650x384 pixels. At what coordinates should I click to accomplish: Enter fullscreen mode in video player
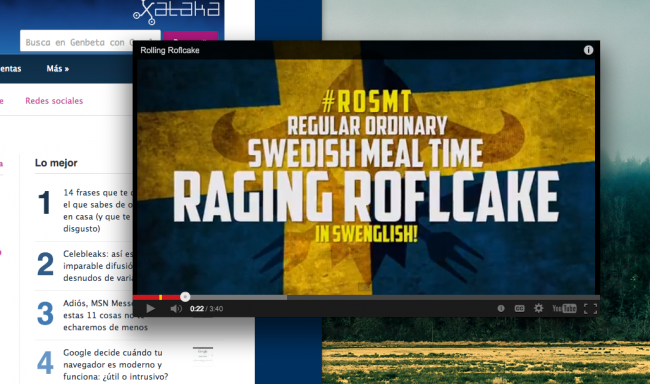(x=590, y=309)
